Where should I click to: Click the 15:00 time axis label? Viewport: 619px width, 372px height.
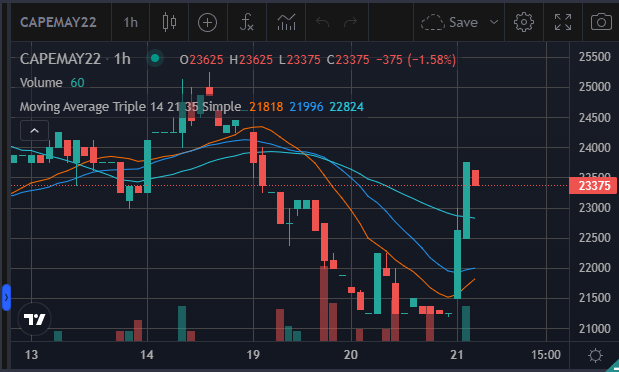click(546, 355)
